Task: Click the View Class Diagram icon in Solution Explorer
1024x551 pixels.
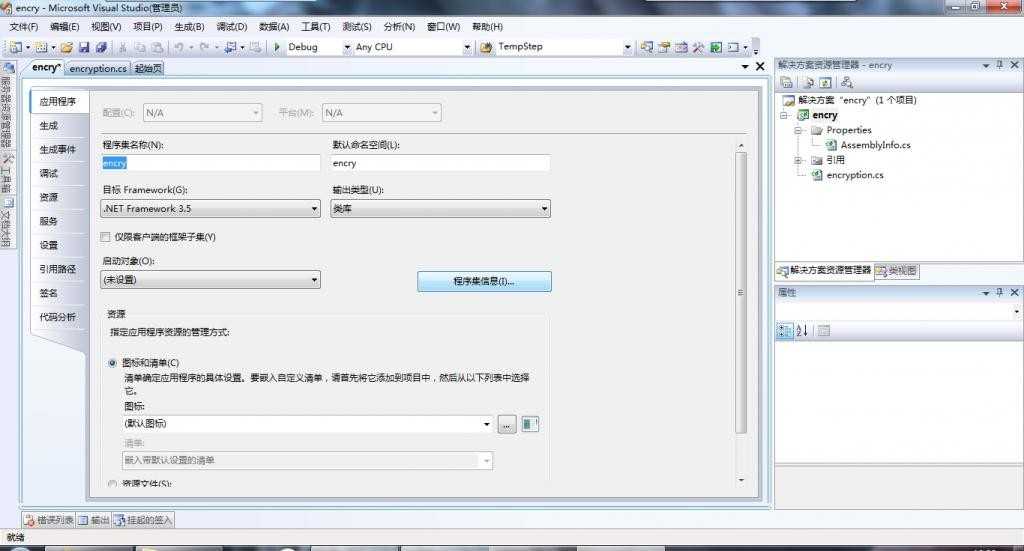Action: [847, 82]
